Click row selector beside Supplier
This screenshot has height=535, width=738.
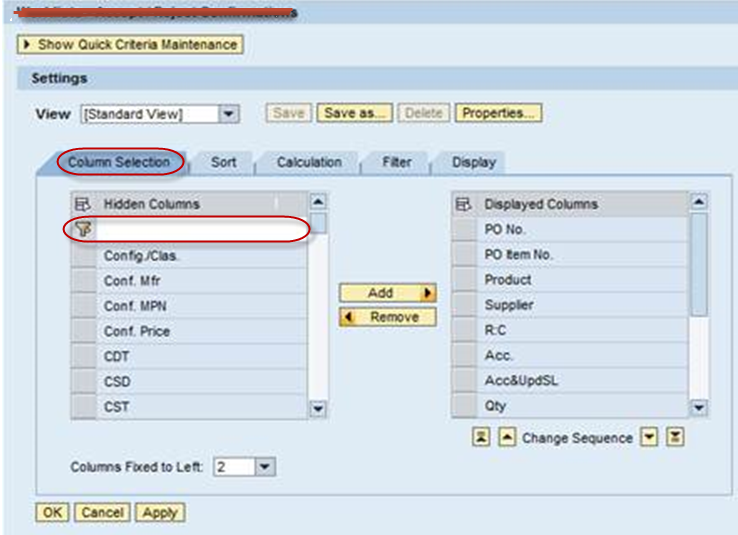tap(465, 305)
